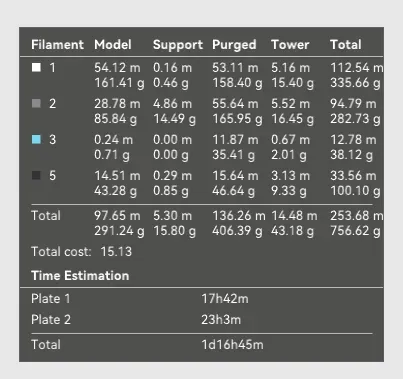Image resolution: width=403 pixels, height=379 pixels.
Task: Select model length 0.24 m
Action: coord(113,140)
